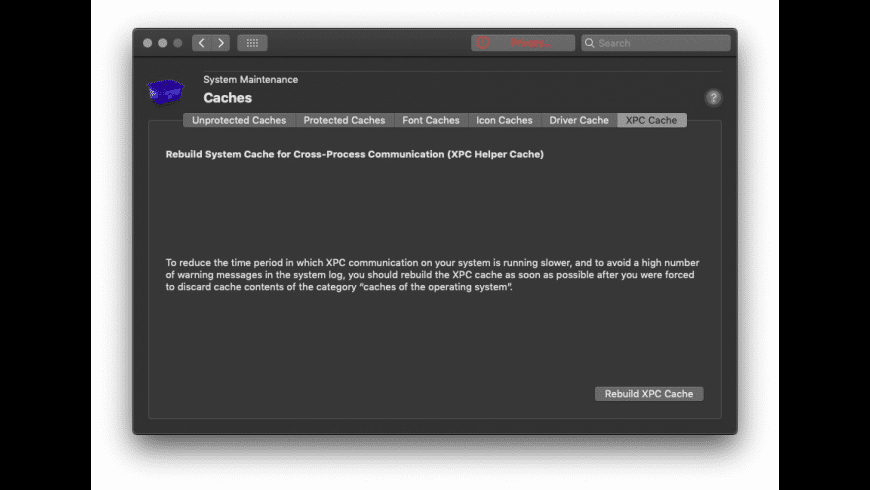This screenshot has height=490, width=870.
Task: Click the red Privacy warning button
Action: tap(523, 43)
